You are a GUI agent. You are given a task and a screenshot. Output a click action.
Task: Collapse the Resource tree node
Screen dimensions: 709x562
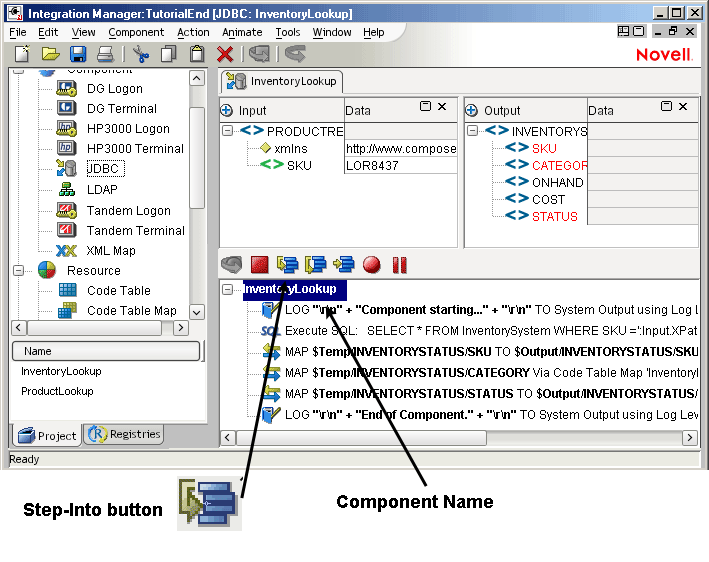point(19,270)
